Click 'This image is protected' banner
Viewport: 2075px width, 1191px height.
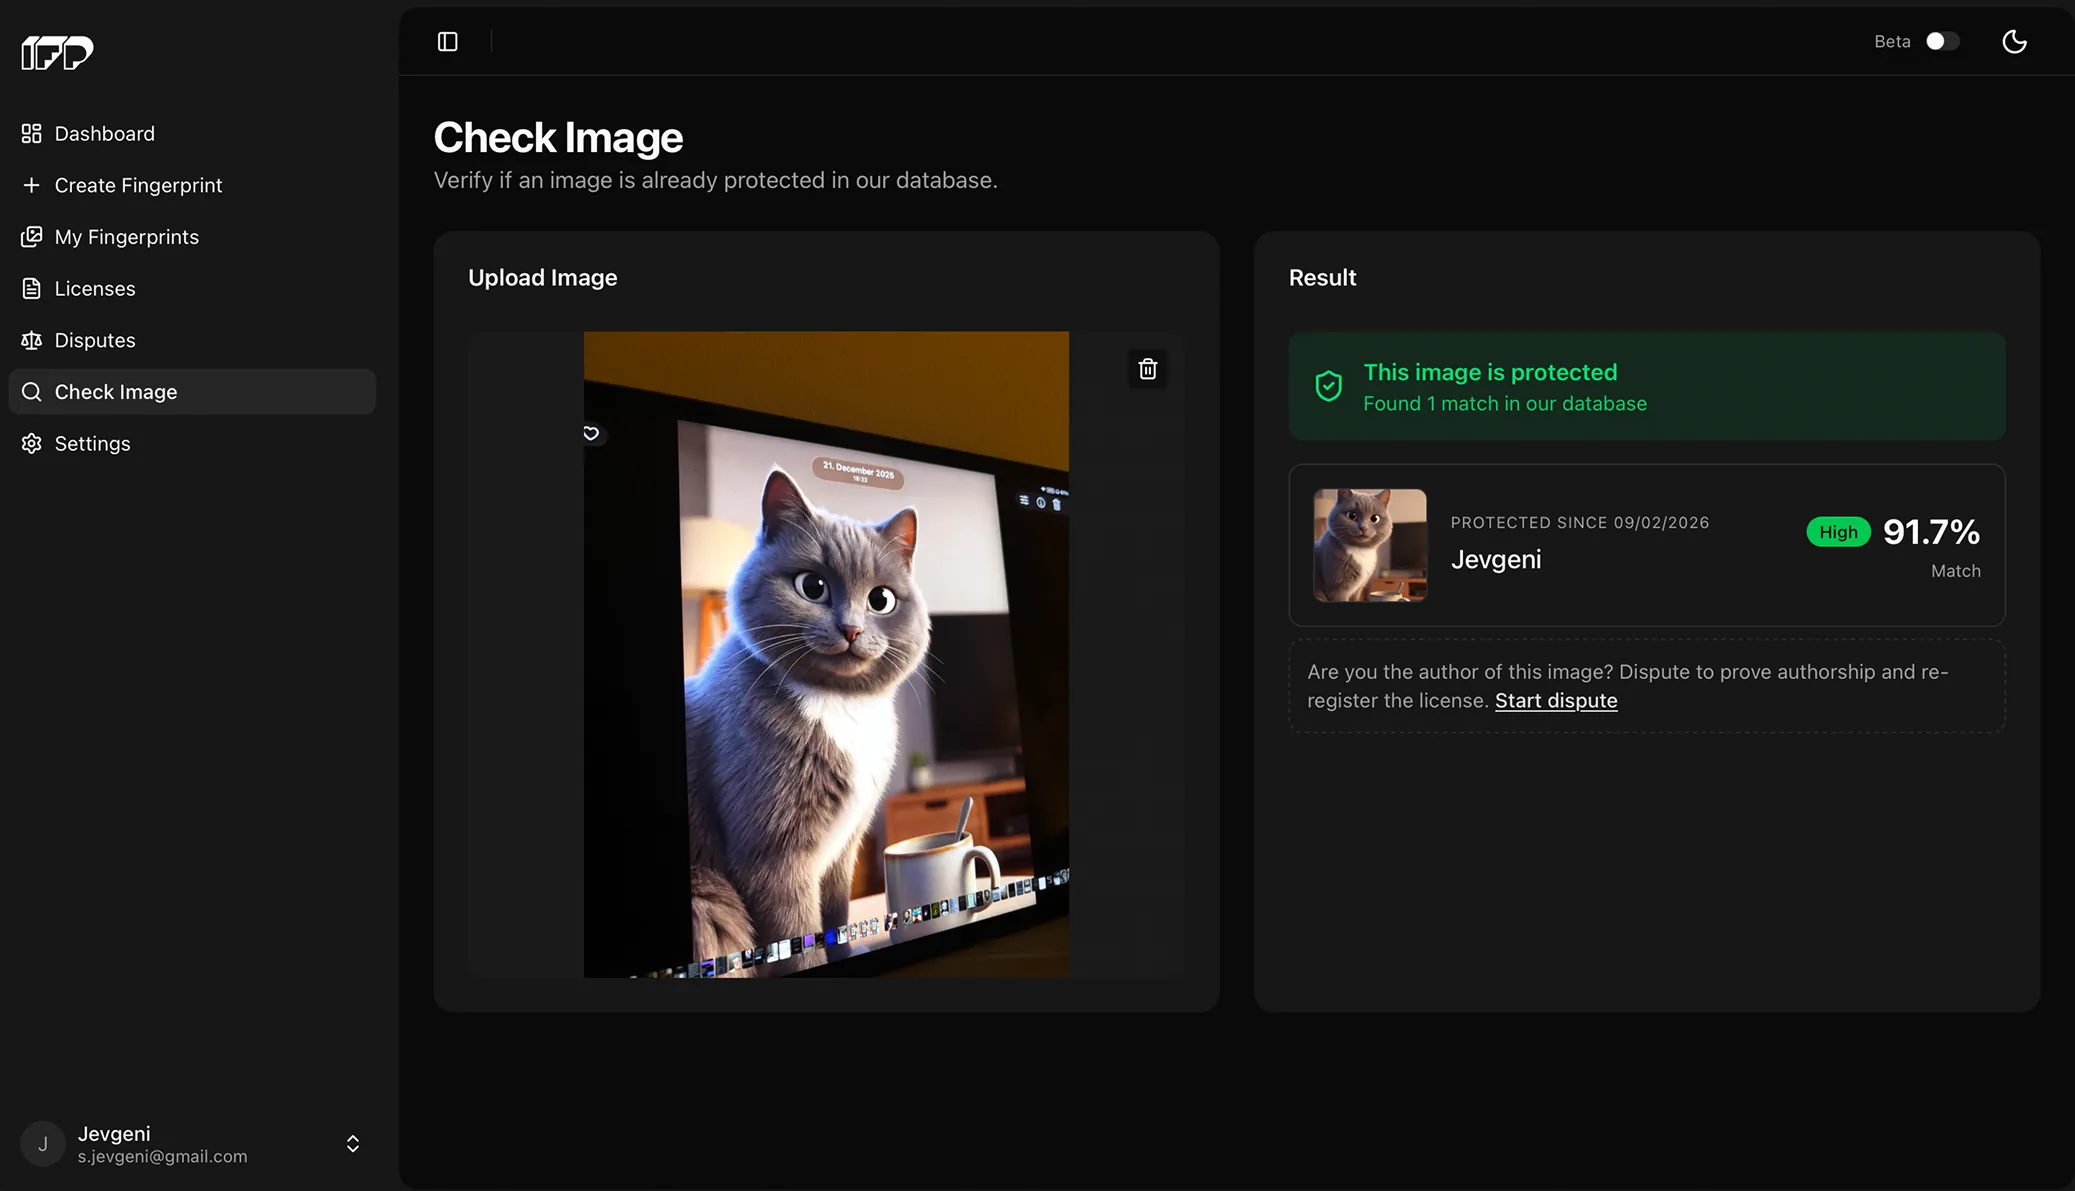tap(1647, 386)
